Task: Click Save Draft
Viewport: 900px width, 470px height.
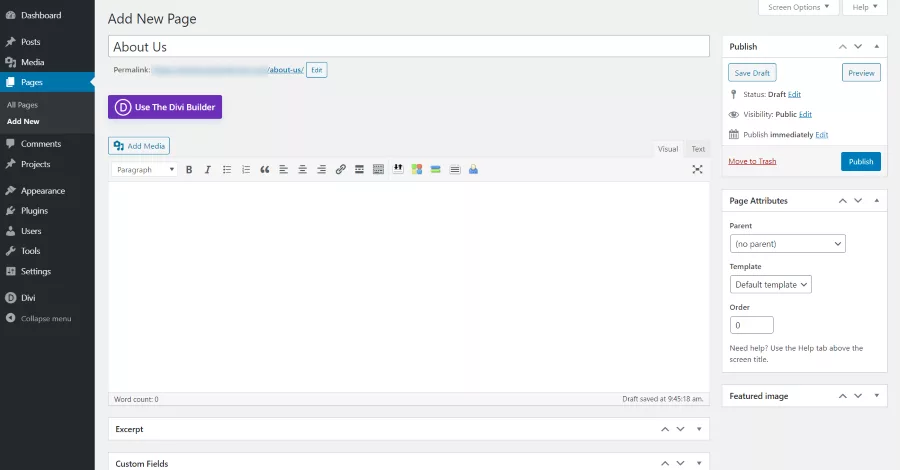Action: click(x=752, y=73)
